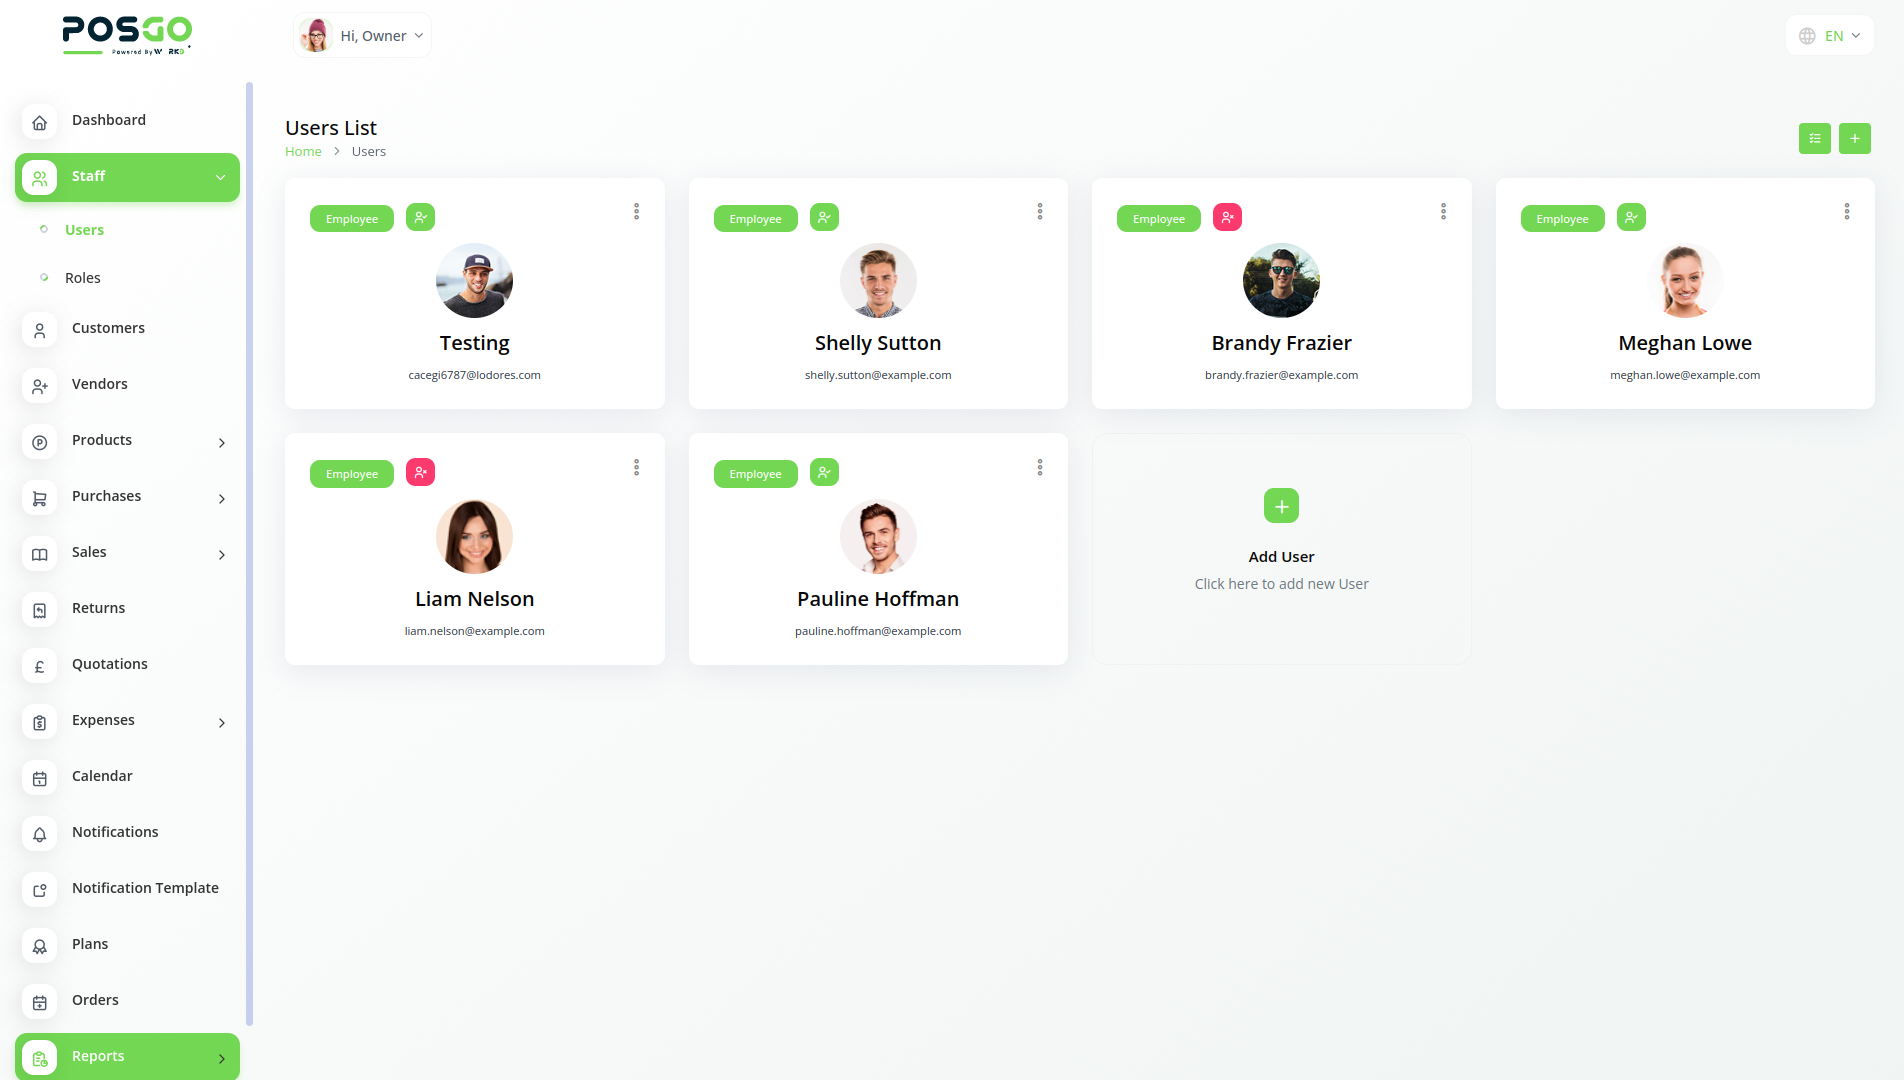Click green plus icon in header
Image resolution: width=1904 pixels, height=1080 pixels.
click(1854, 139)
